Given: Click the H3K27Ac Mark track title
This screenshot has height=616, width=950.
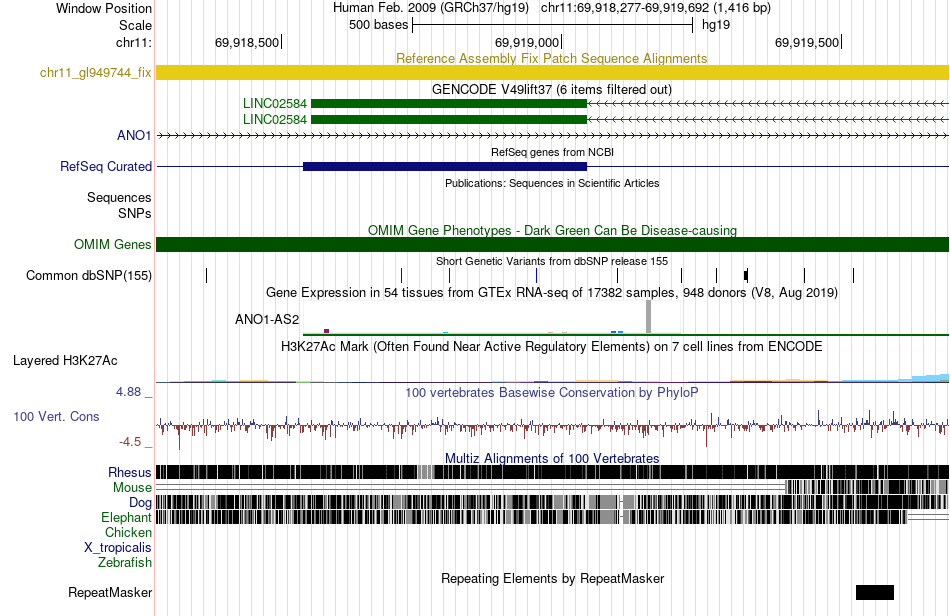Looking at the screenshot, I should point(552,346).
